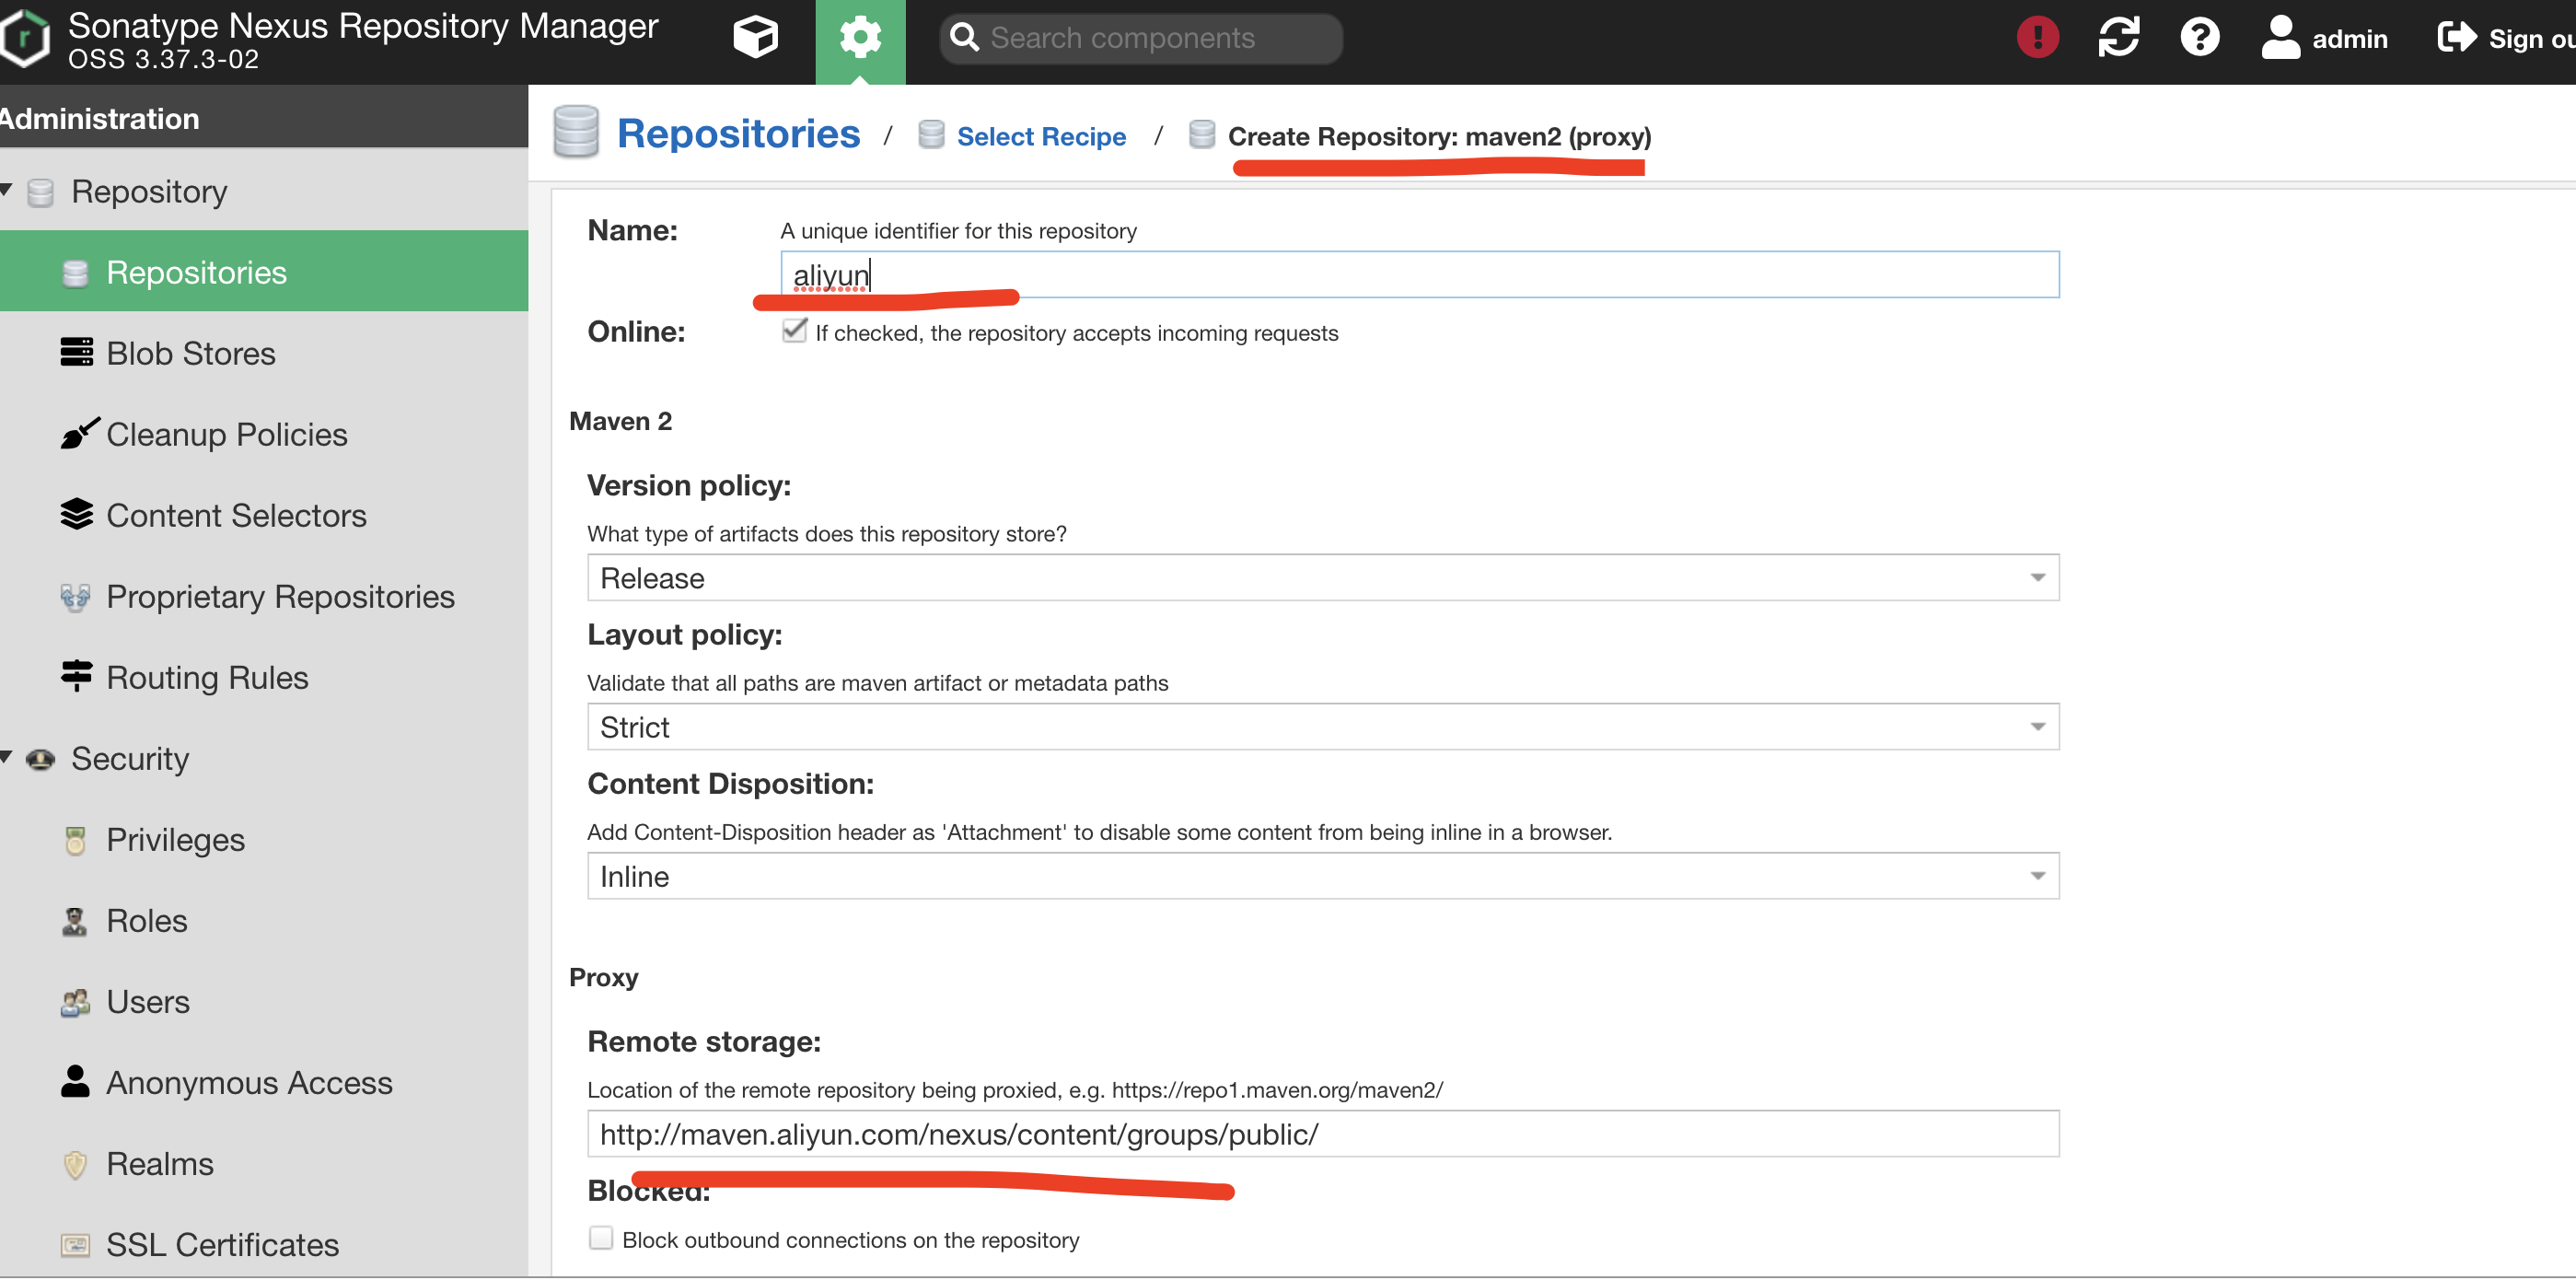This screenshot has width=2576, height=1280.
Task: Click the Select Recipe breadcrumb link
Action: (1040, 136)
